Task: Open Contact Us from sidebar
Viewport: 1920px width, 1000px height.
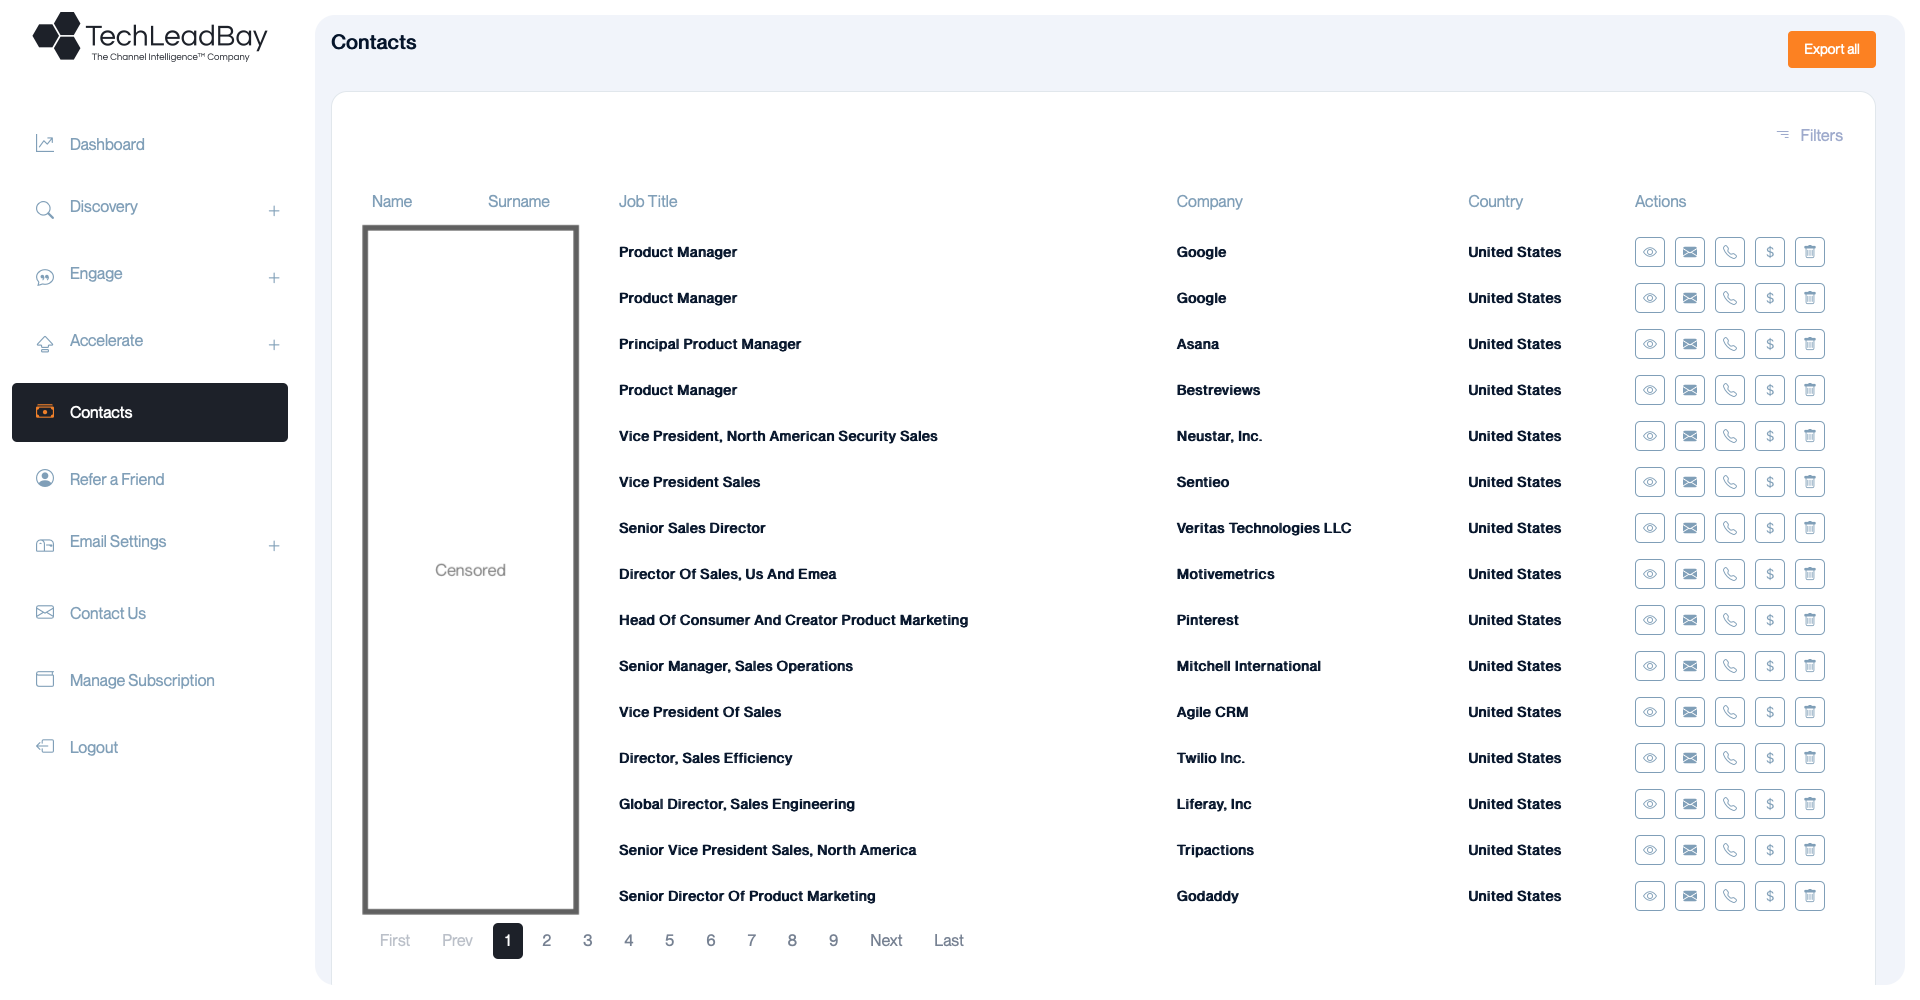Action: pyautogui.click(x=108, y=613)
